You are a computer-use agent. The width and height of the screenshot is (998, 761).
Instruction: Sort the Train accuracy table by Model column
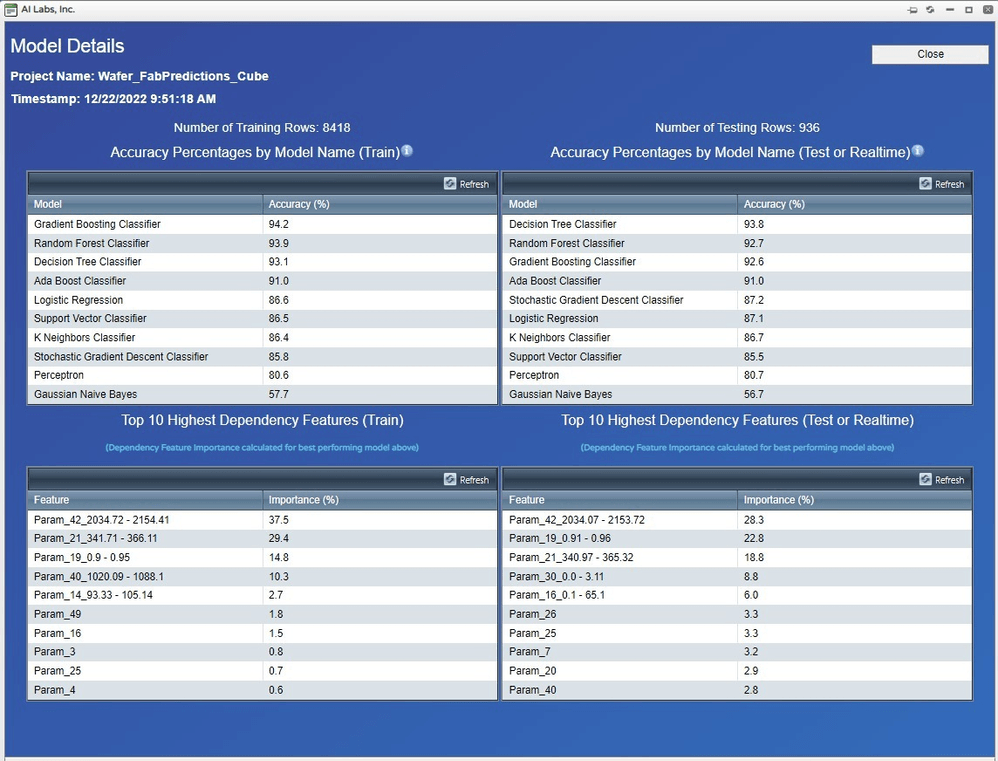click(x=145, y=204)
